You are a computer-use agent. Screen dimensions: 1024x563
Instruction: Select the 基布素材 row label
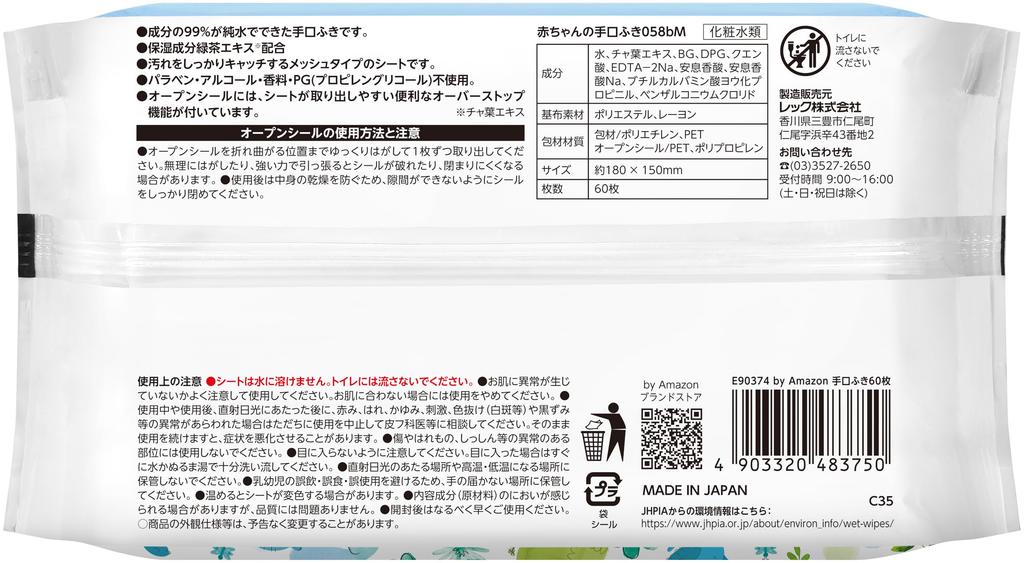(562, 114)
